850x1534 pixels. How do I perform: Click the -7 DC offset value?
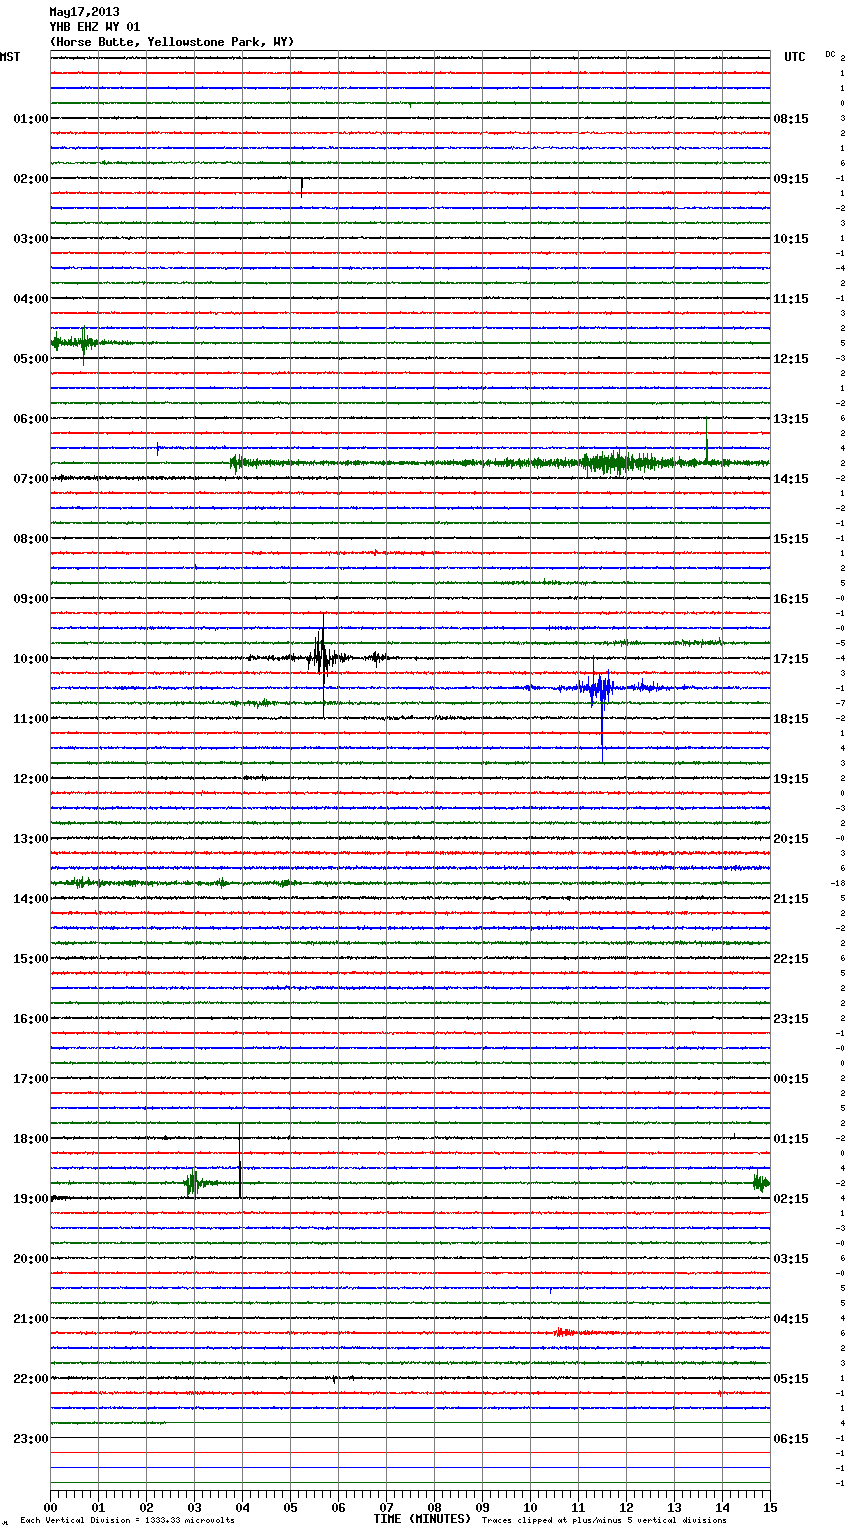841,703
